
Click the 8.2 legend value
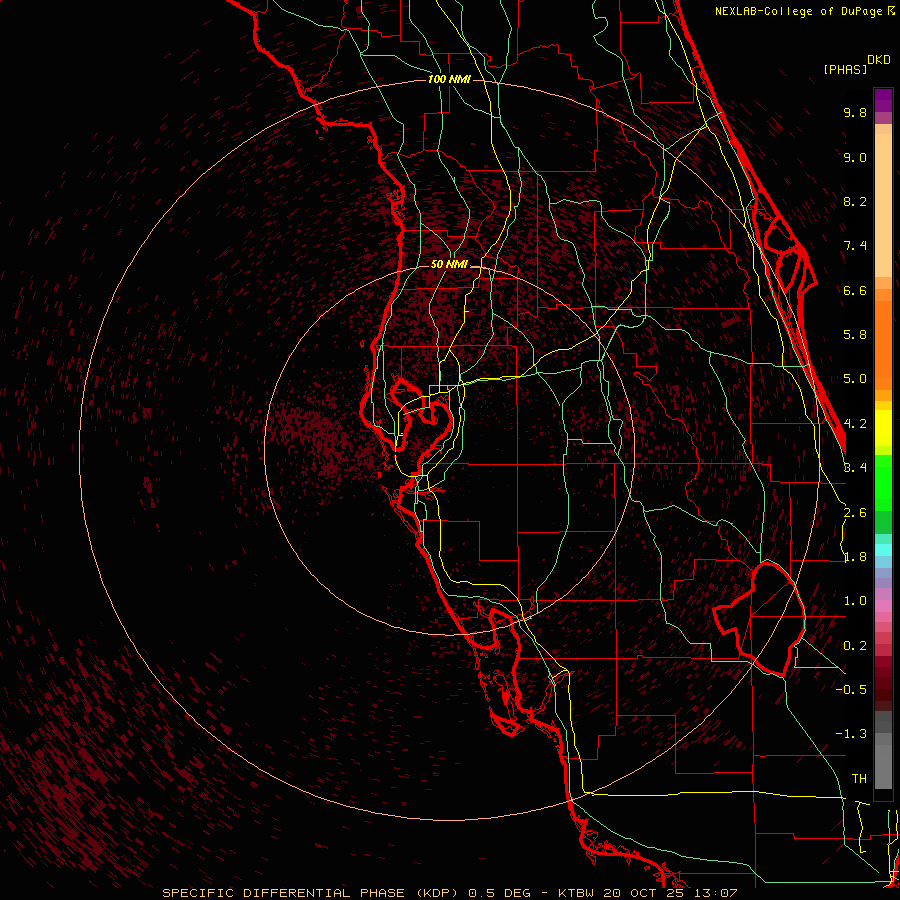click(x=855, y=201)
